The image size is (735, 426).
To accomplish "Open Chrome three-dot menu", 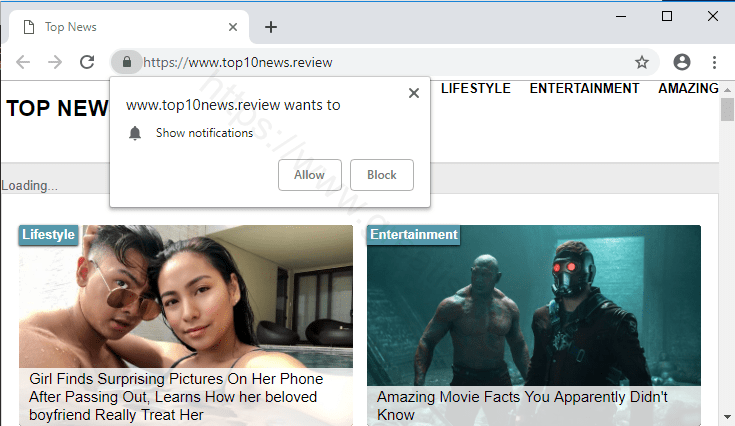I will [714, 62].
